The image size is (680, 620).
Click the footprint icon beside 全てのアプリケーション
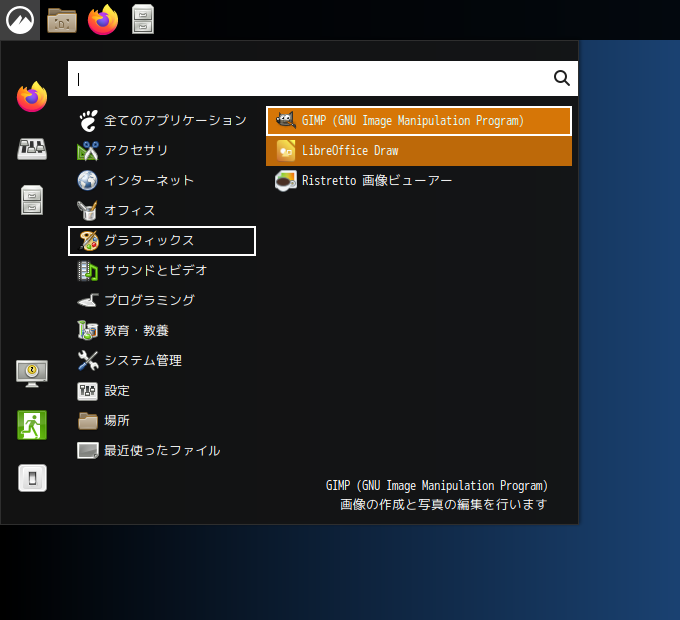point(88,121)
